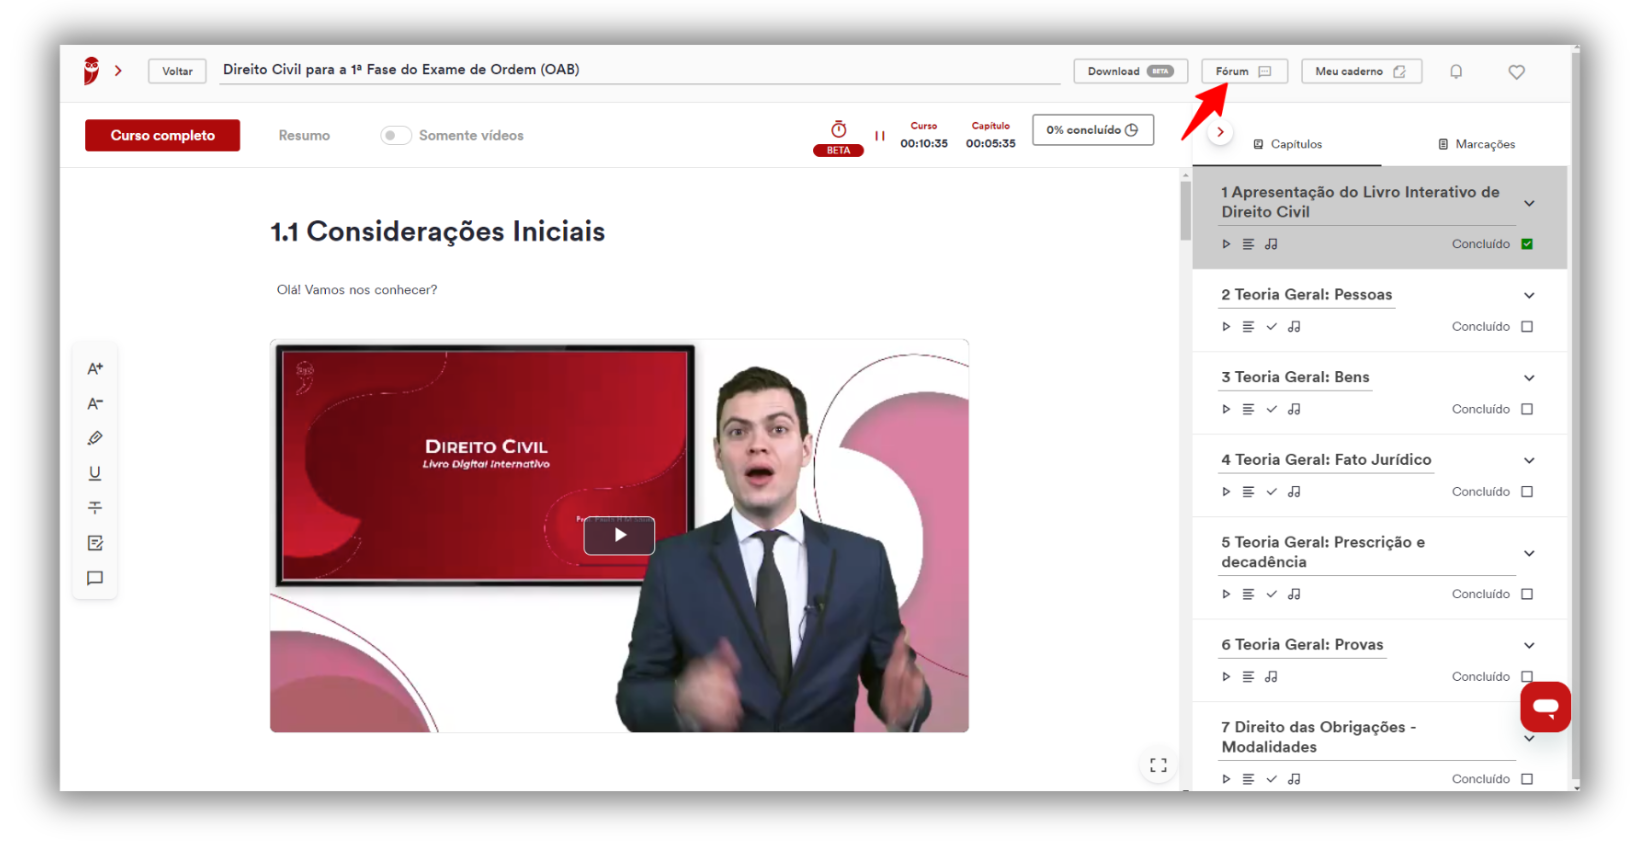Click the Fórum button
Viewport: 1631px width, 852px height.
1244,72
